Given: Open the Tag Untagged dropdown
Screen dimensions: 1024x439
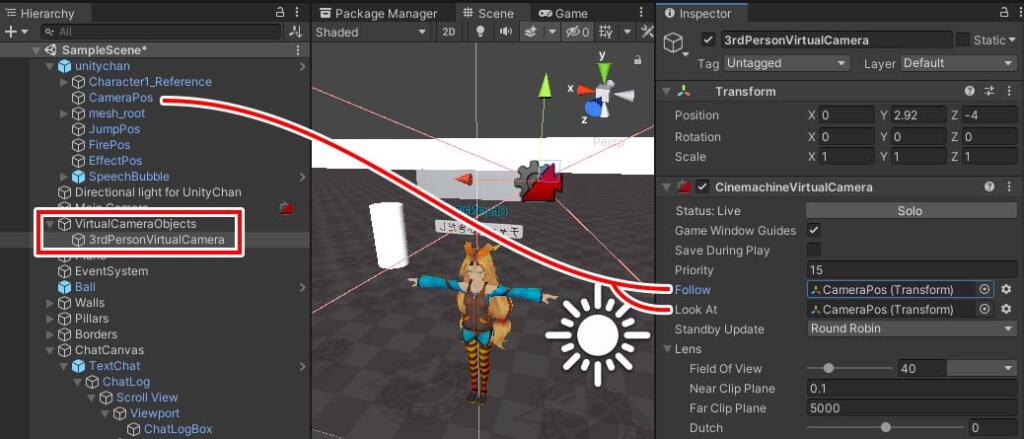Looking at the screenshot, I should tap(787, 63).
